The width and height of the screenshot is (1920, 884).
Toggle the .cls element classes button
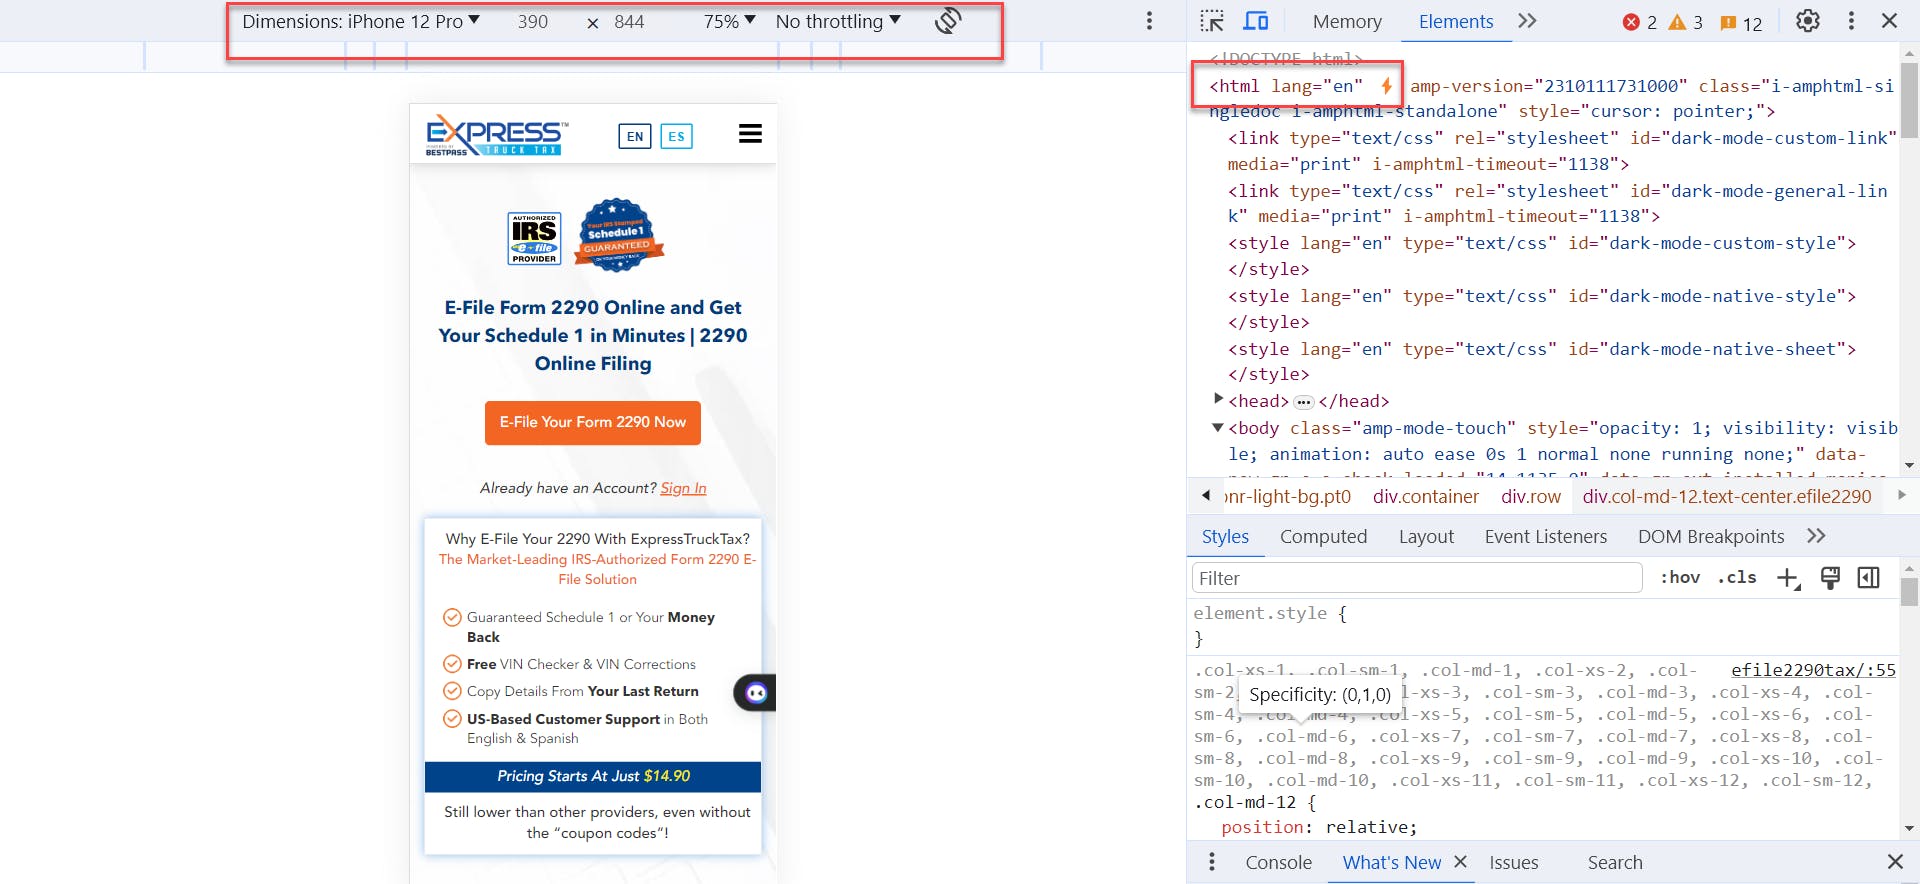tap(1737, 578)
